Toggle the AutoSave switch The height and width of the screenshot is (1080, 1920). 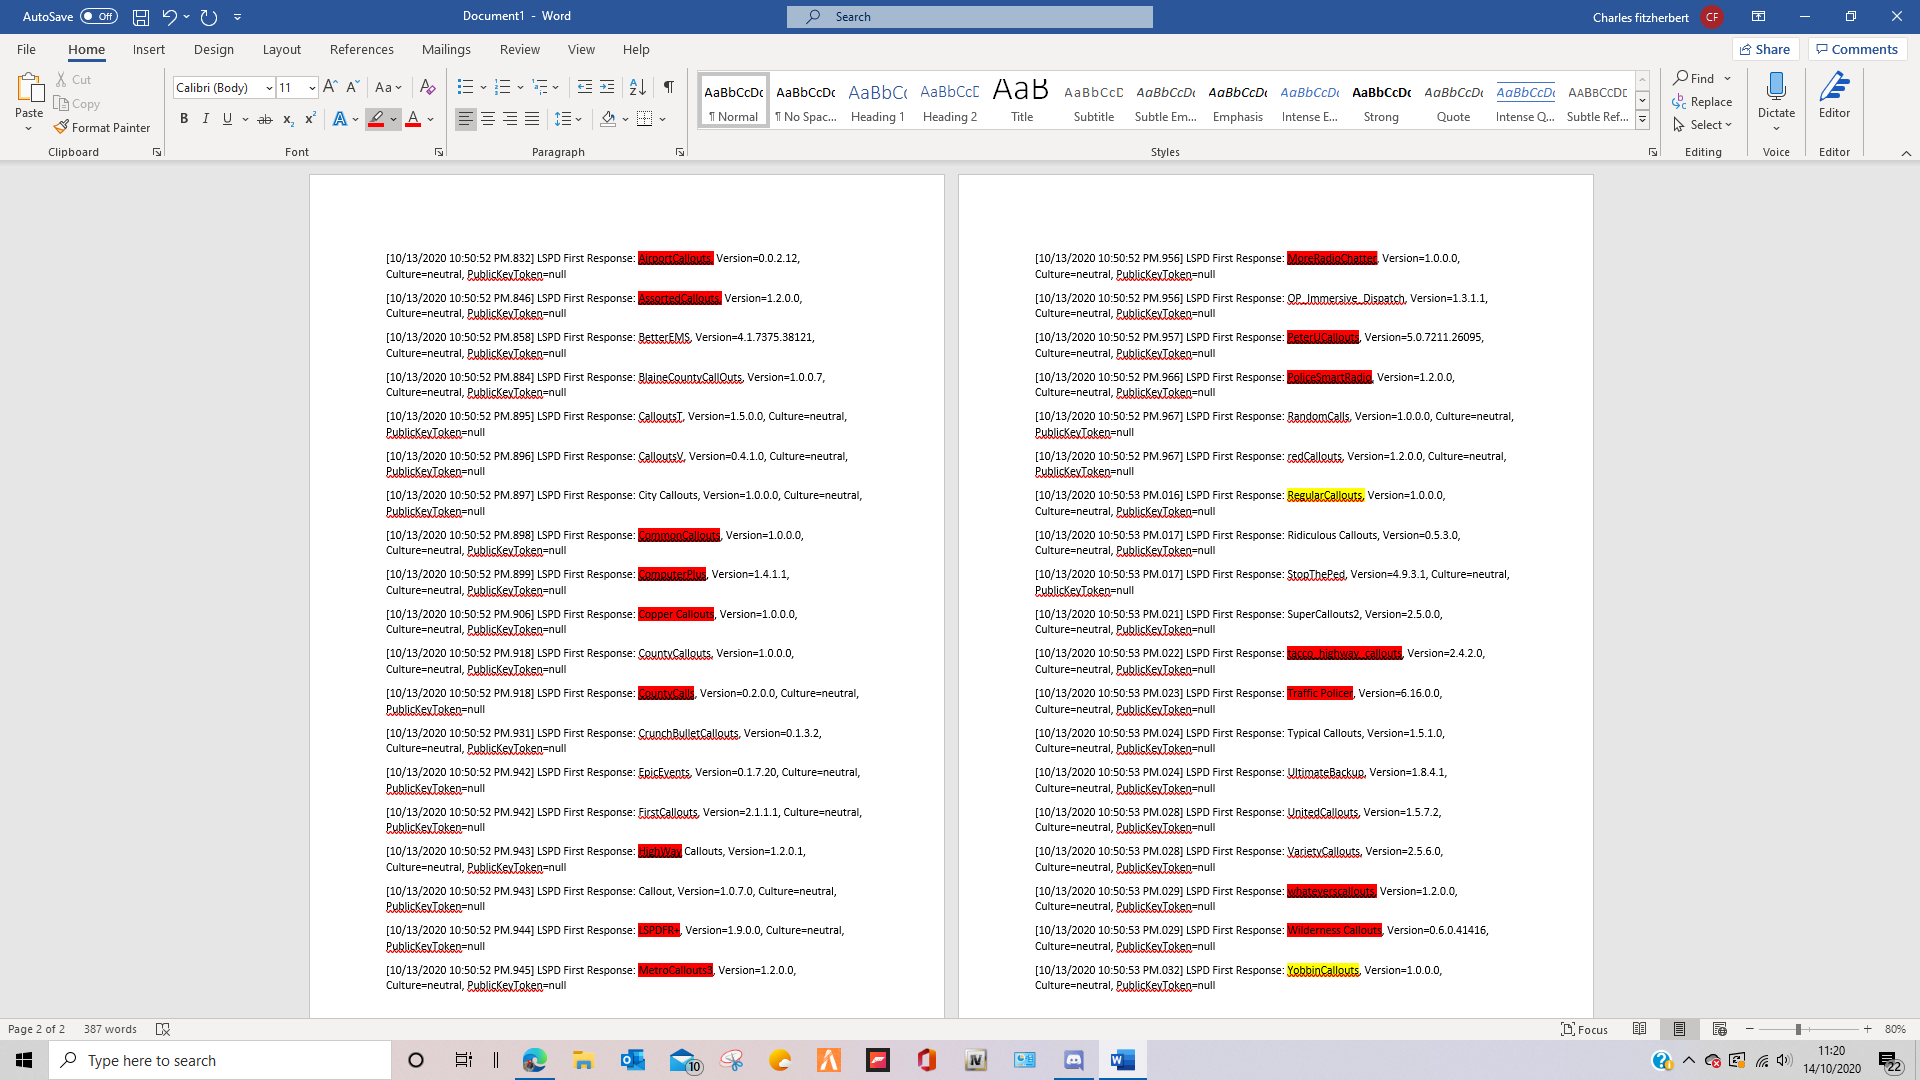[98, 16]
